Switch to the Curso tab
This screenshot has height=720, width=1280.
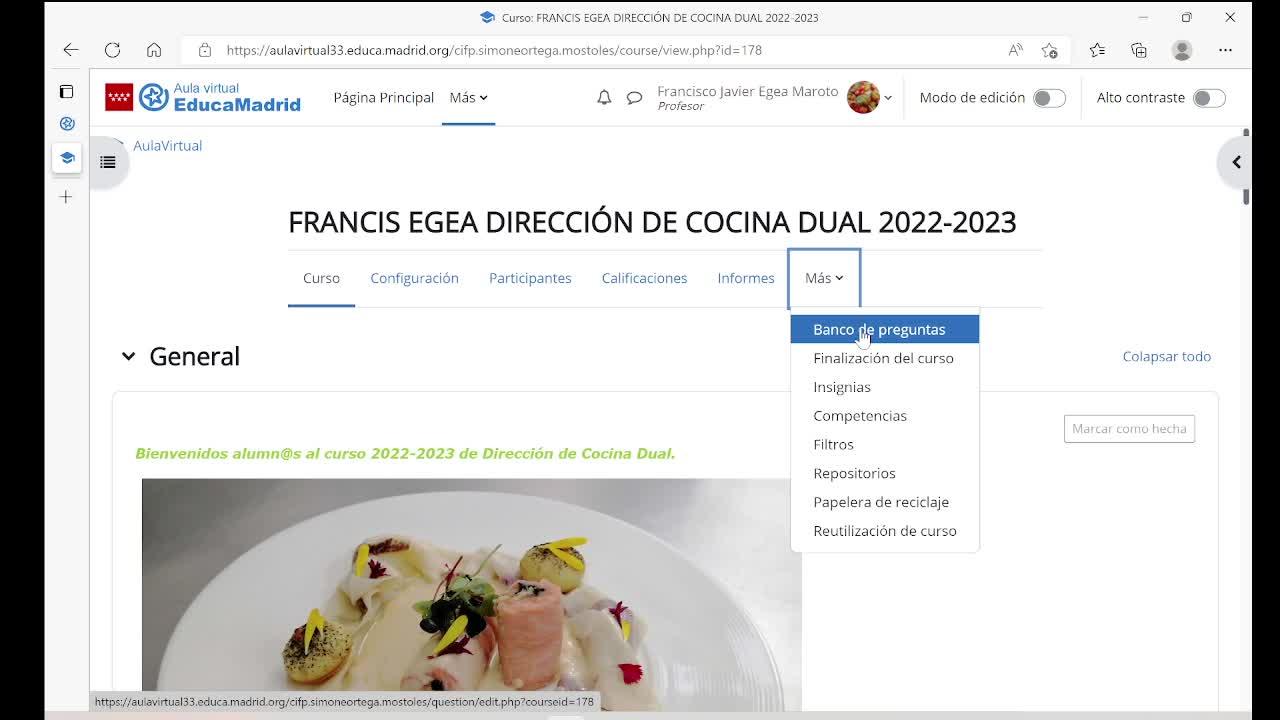(321, 278)
